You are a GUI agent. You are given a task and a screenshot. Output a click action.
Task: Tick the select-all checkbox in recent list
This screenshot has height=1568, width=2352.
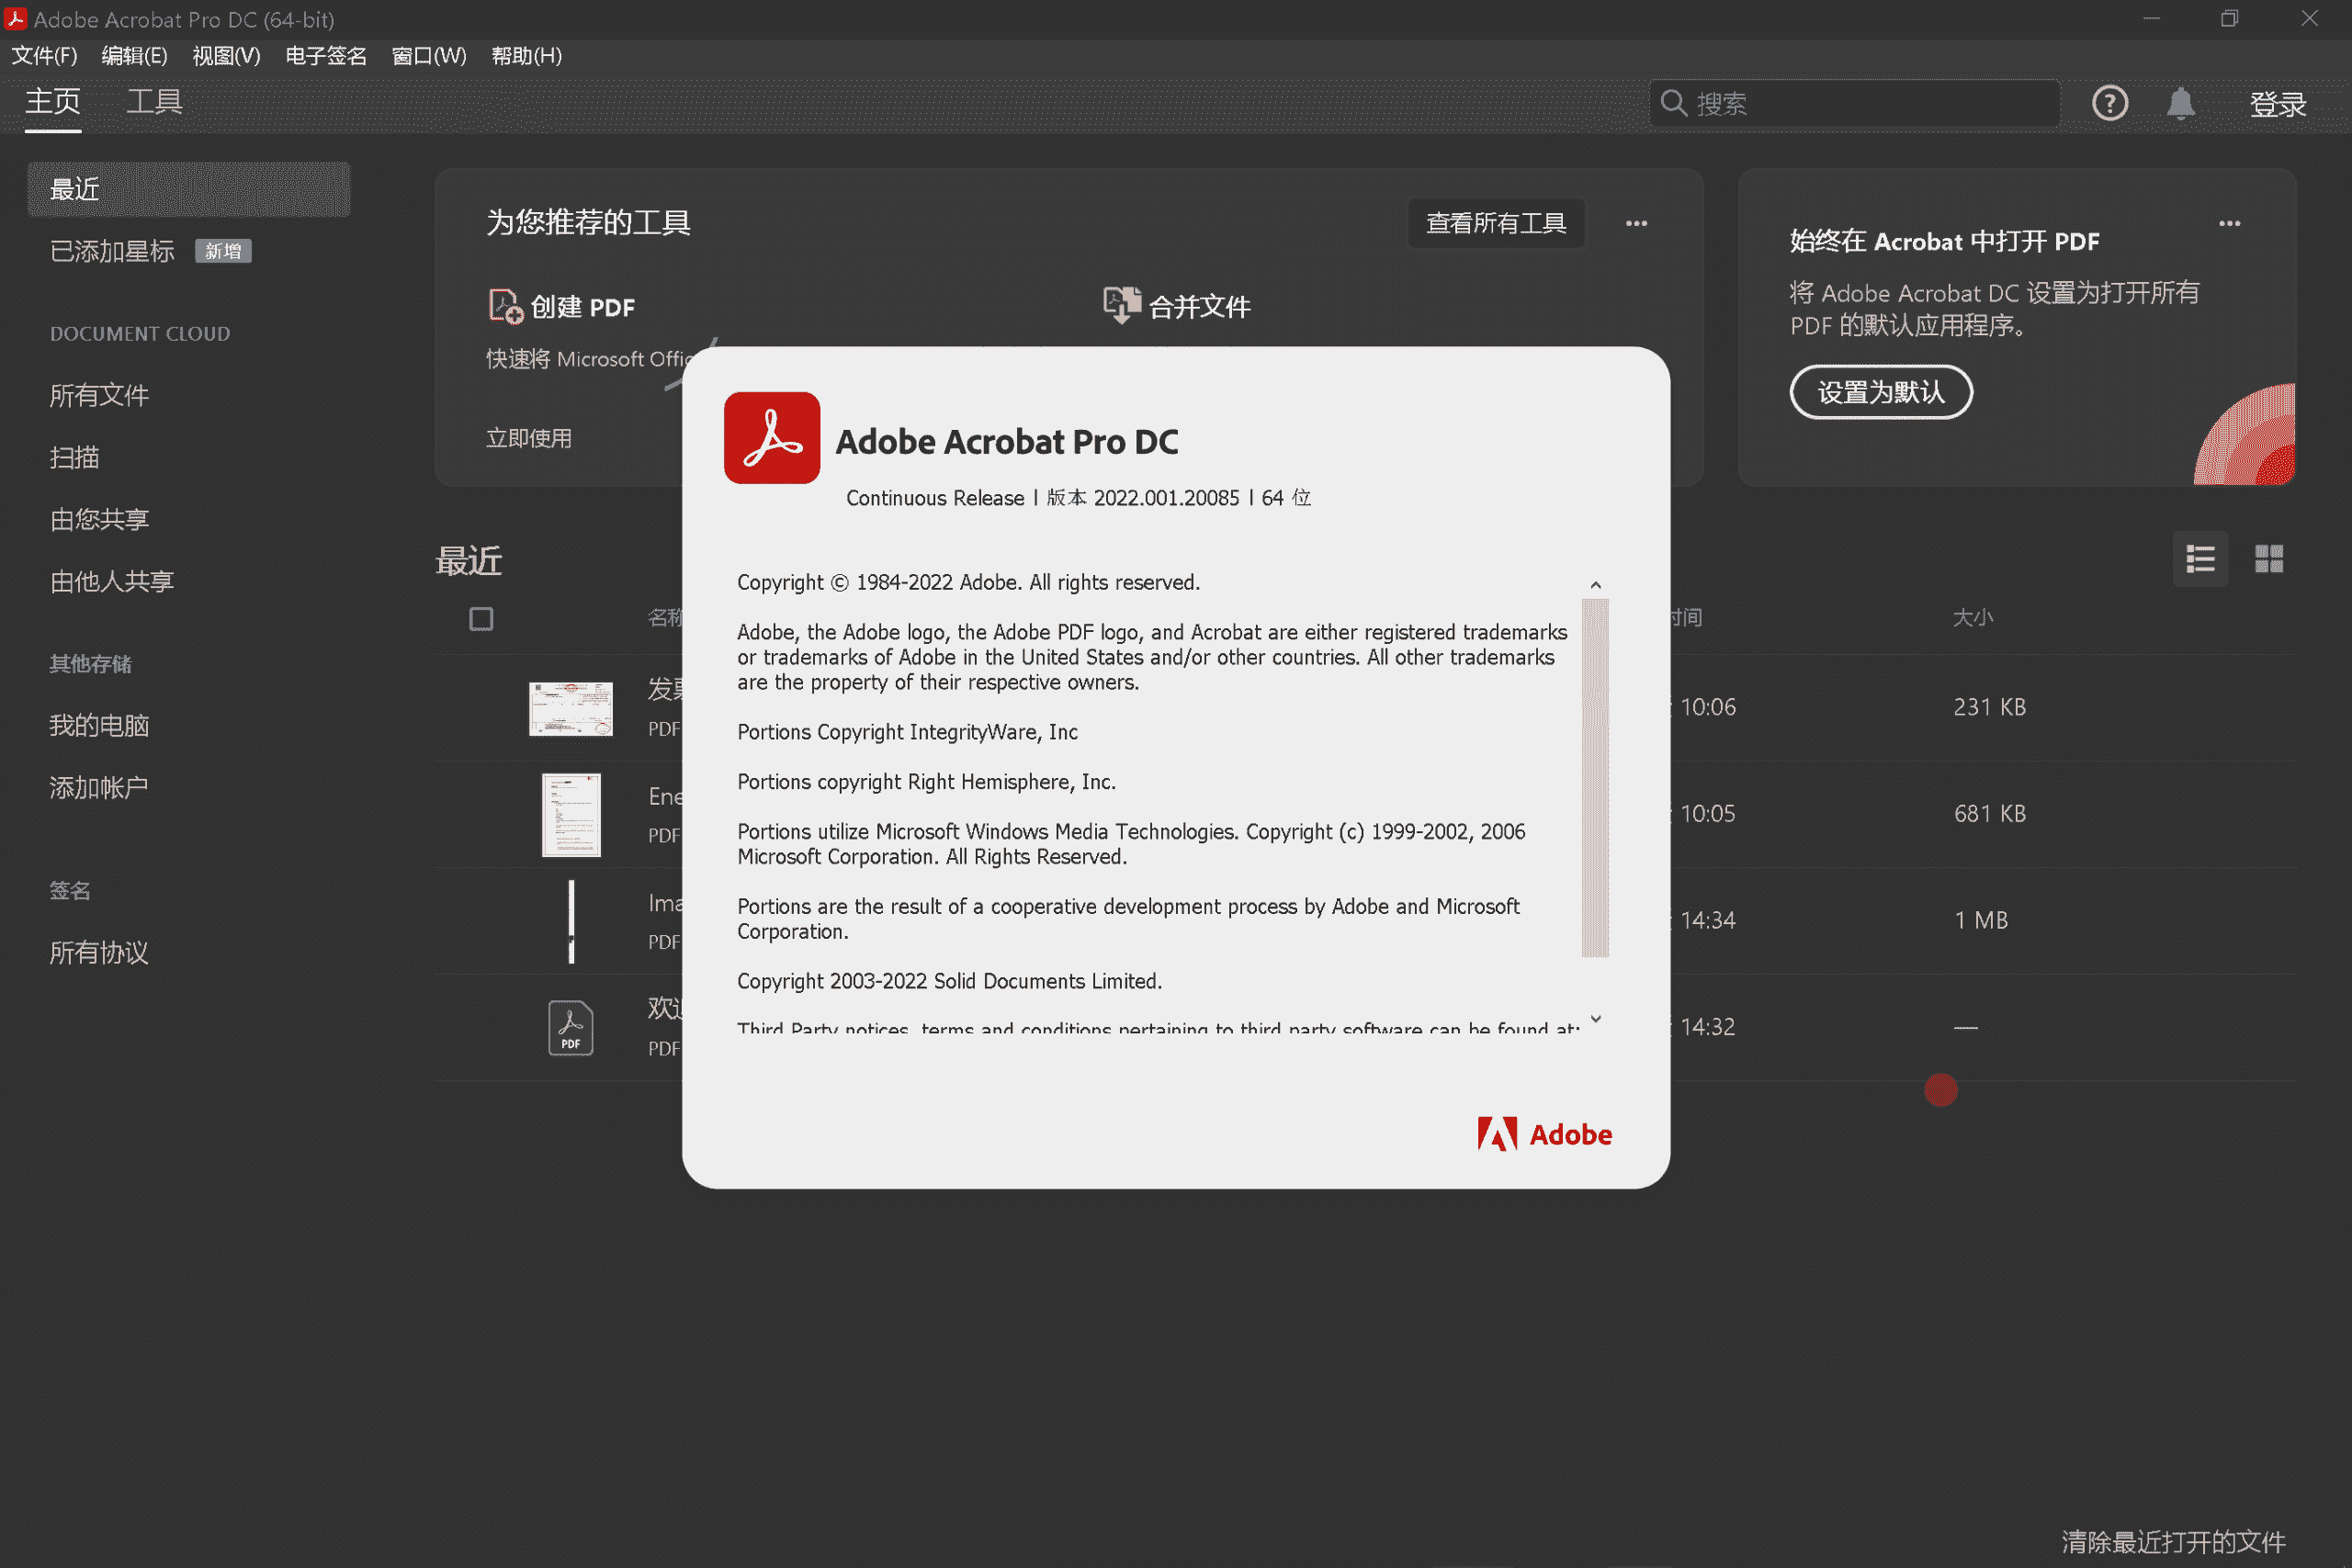[481, 619]
